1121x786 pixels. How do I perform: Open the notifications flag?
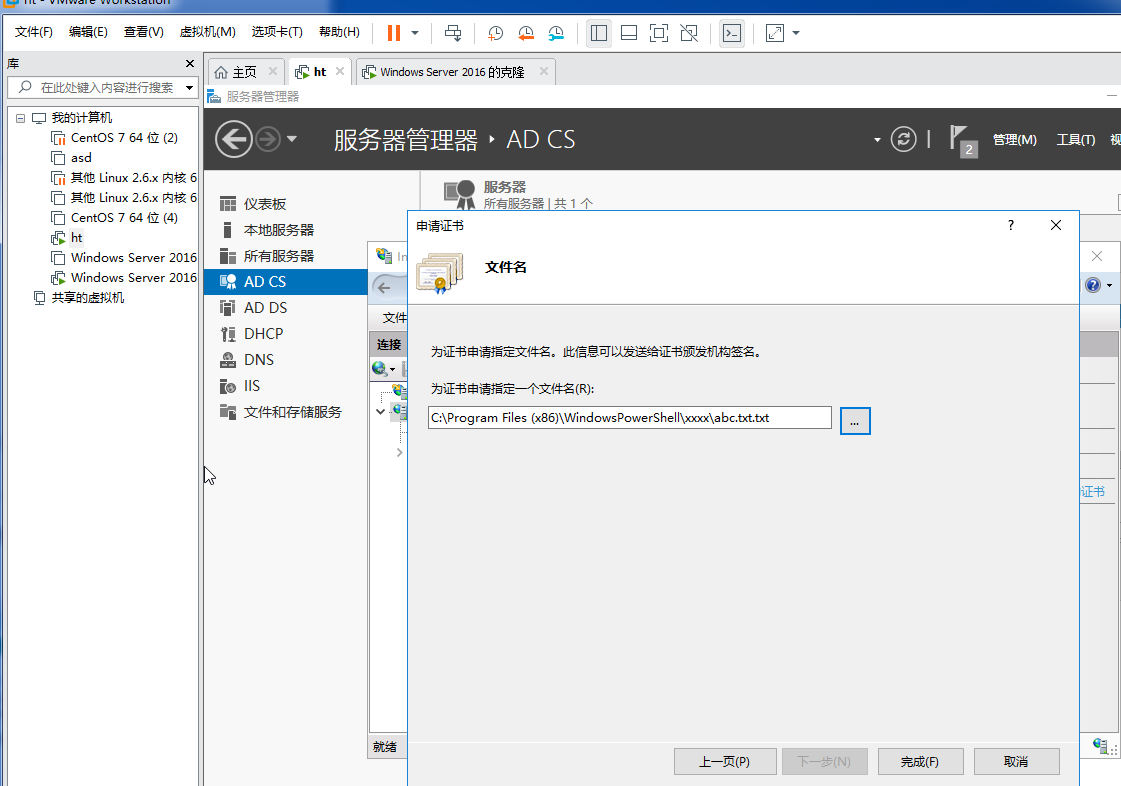(962, 140)
